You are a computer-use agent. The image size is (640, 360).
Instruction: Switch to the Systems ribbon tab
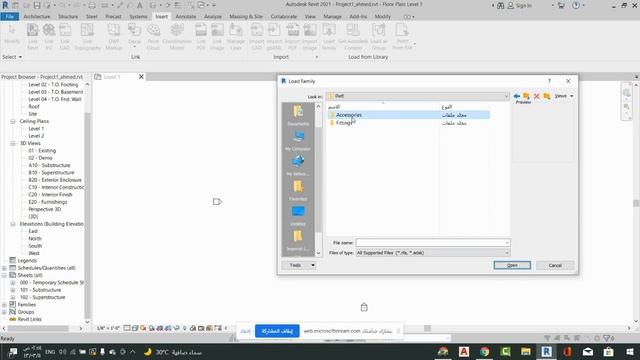[138, 17]
